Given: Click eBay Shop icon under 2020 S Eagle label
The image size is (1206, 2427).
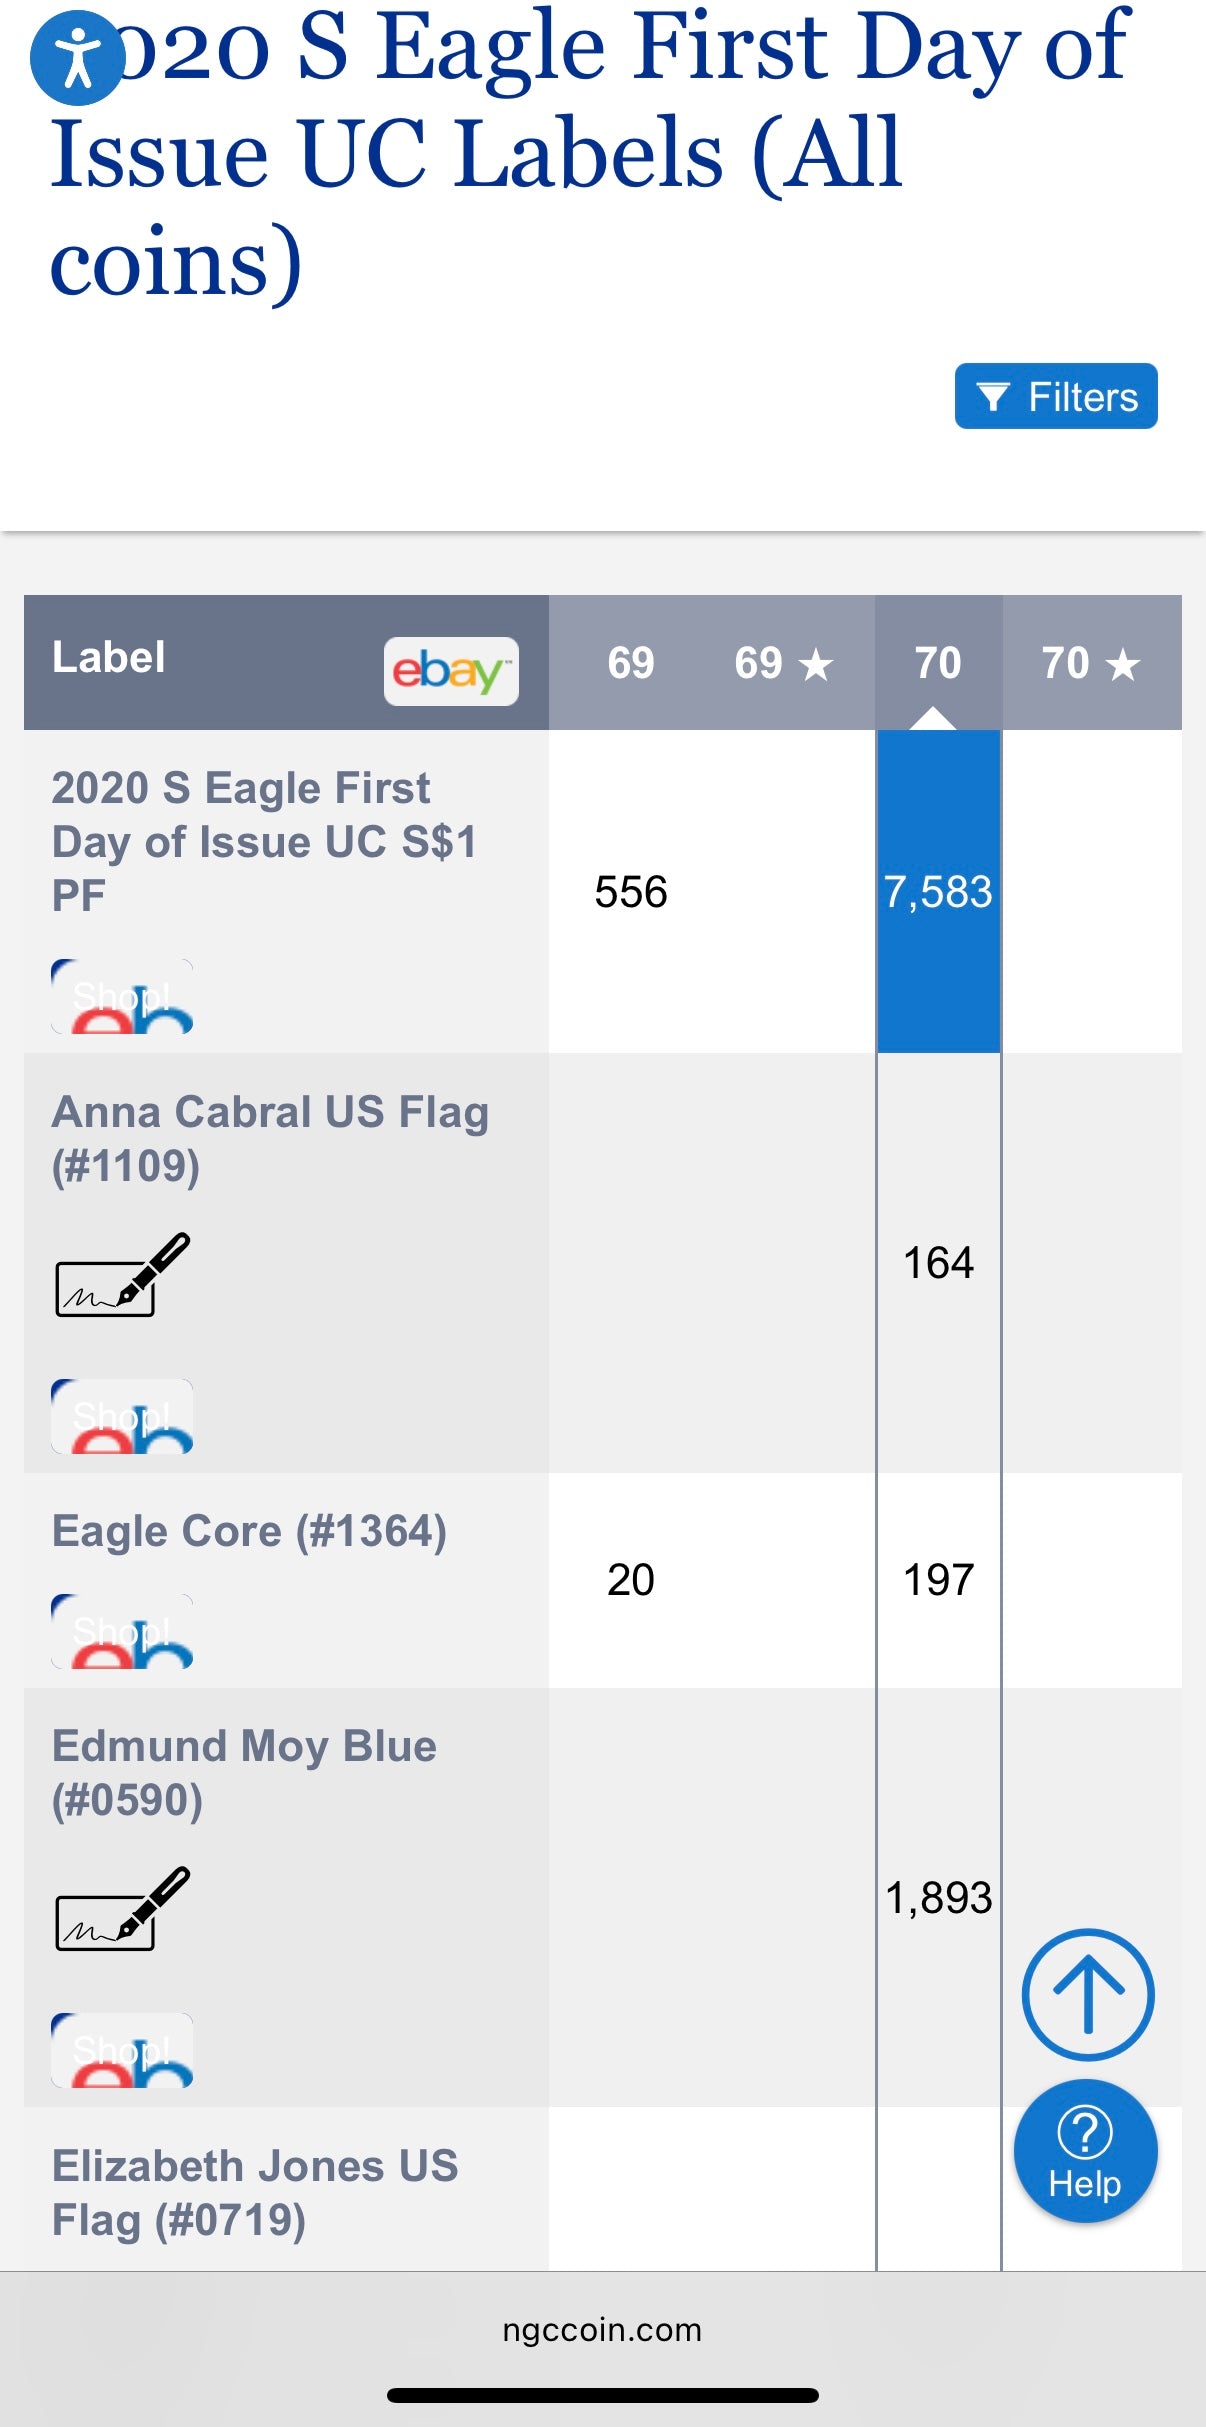Looking at the screenshot, I should click(x=122, y=997).
